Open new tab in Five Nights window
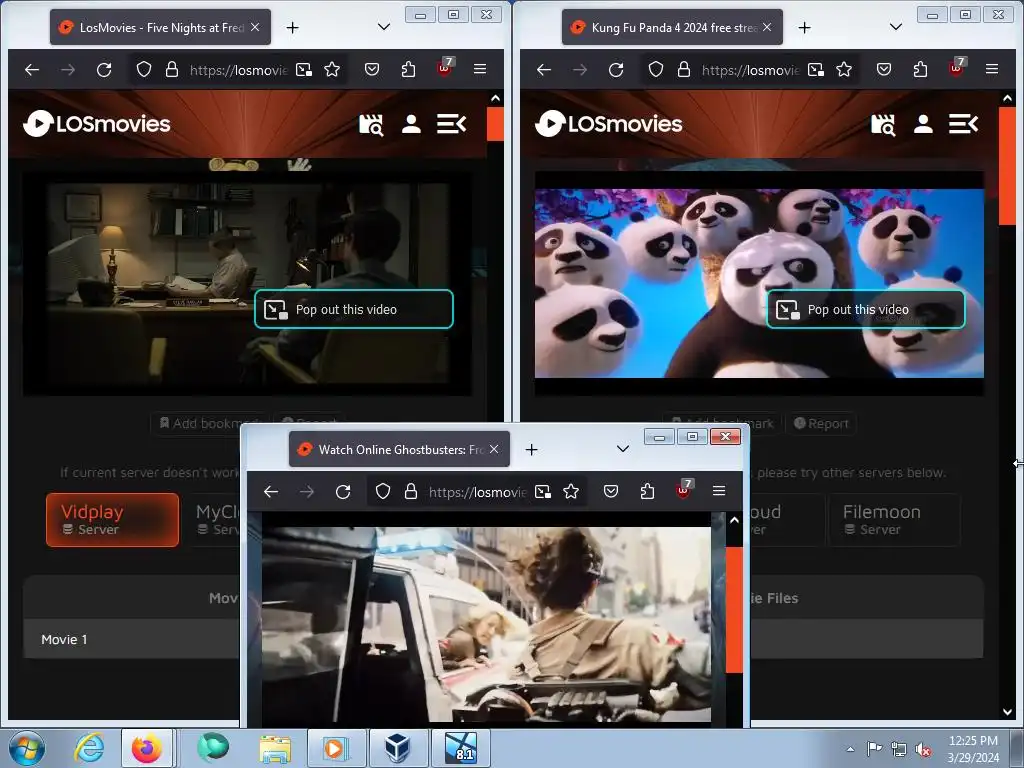1024x768 pixels. pos(293,27)
